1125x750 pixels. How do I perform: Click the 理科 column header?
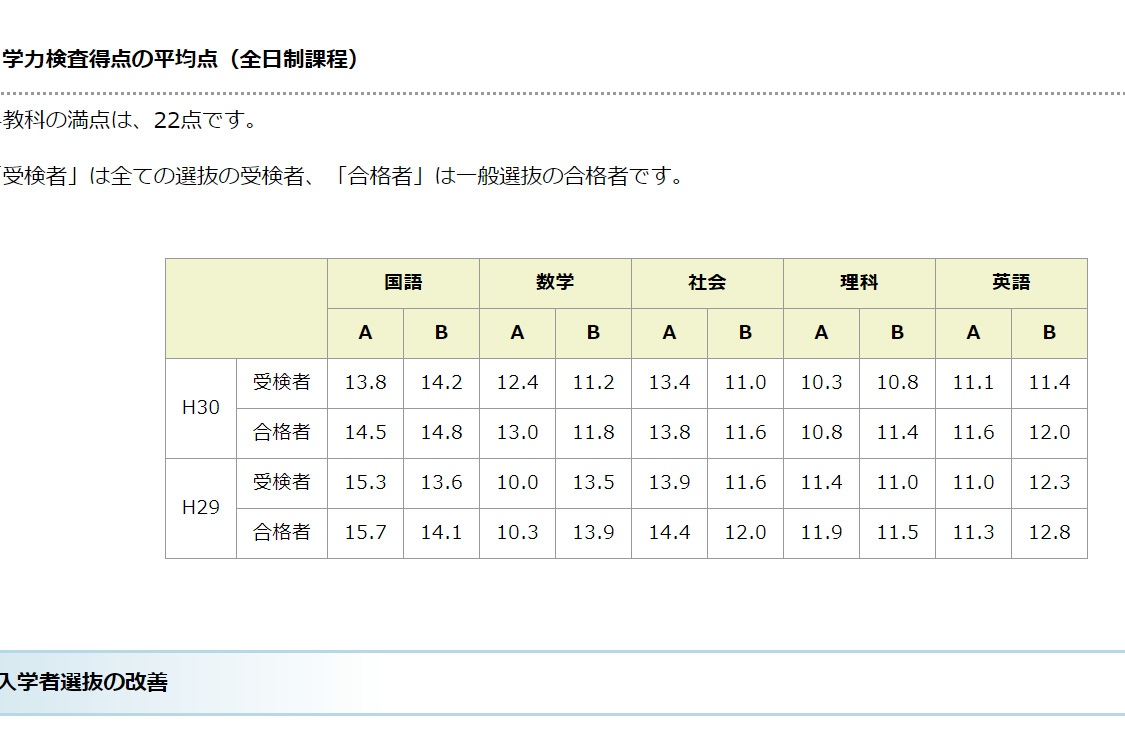[859, 283]
